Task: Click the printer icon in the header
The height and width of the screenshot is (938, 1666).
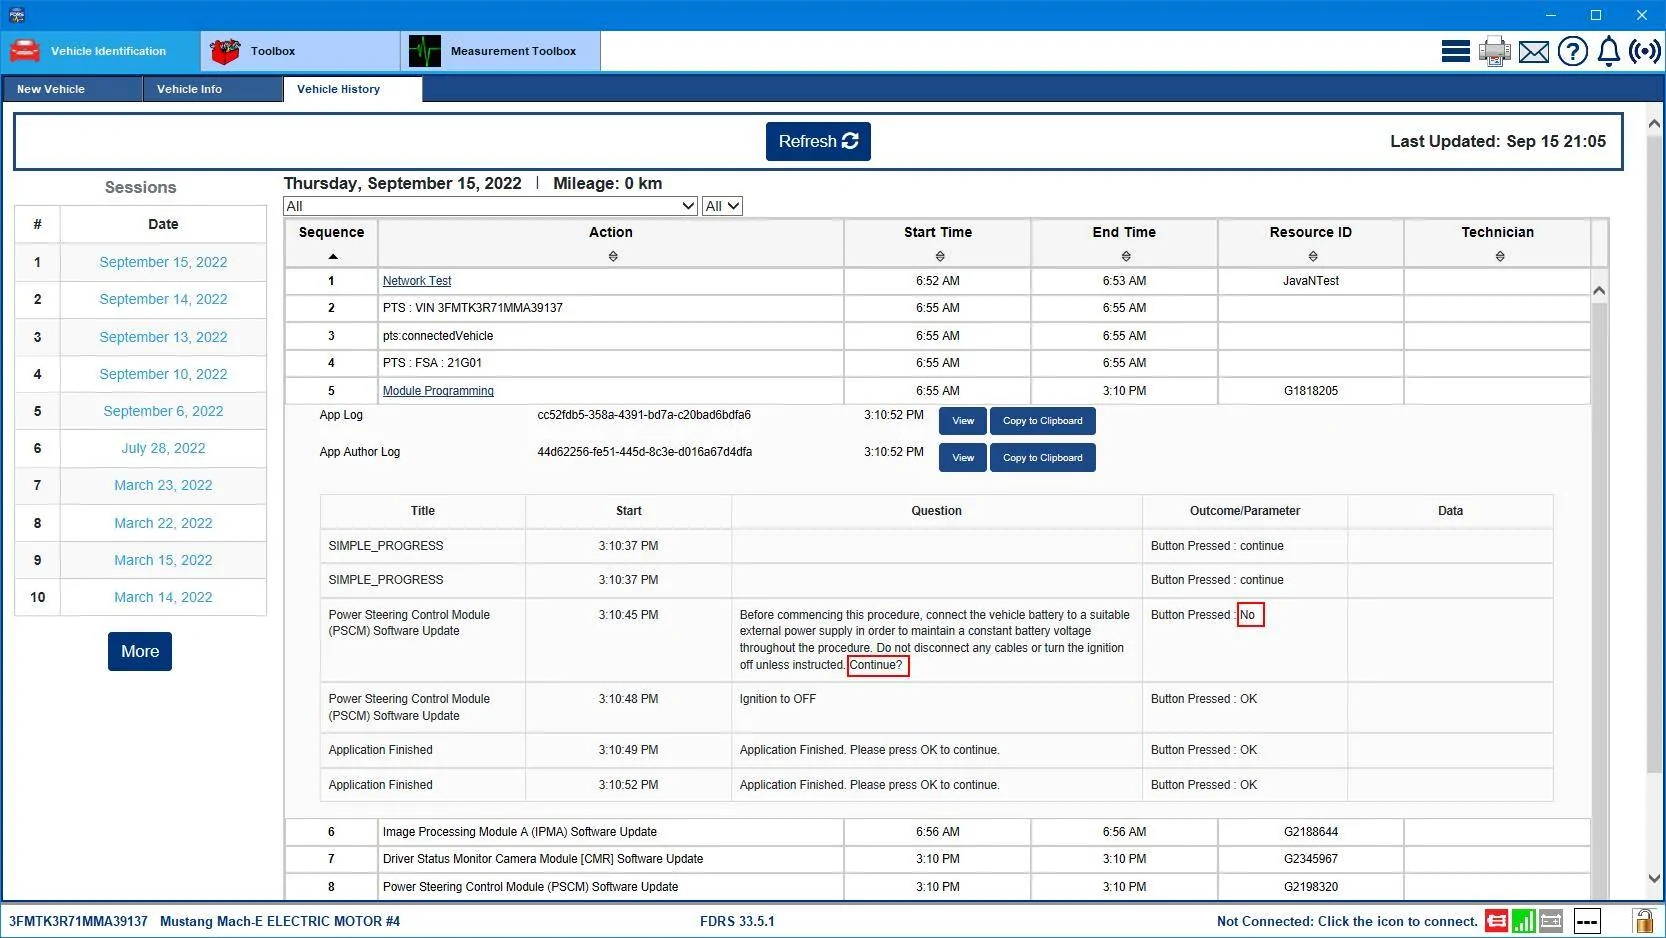Action: 1494,51
